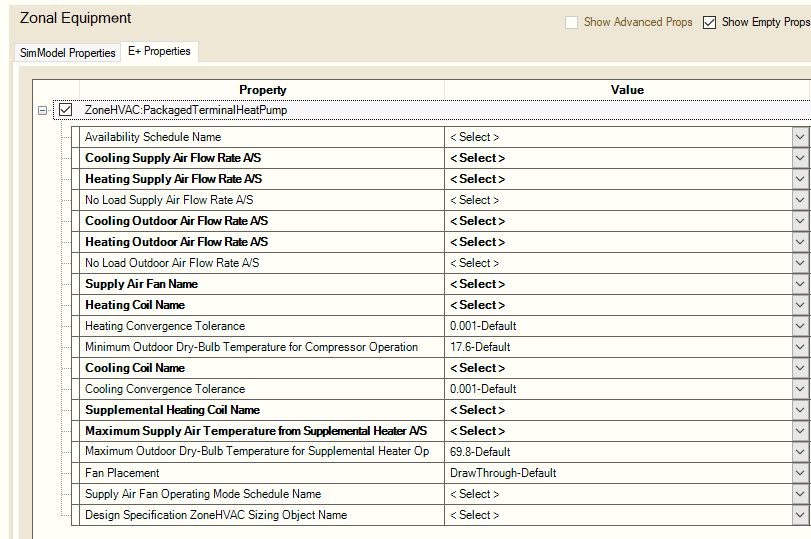
Task: Open Supply Air Fan Operating Mode Schedule dropdown
Action: (x=800, y=494)
